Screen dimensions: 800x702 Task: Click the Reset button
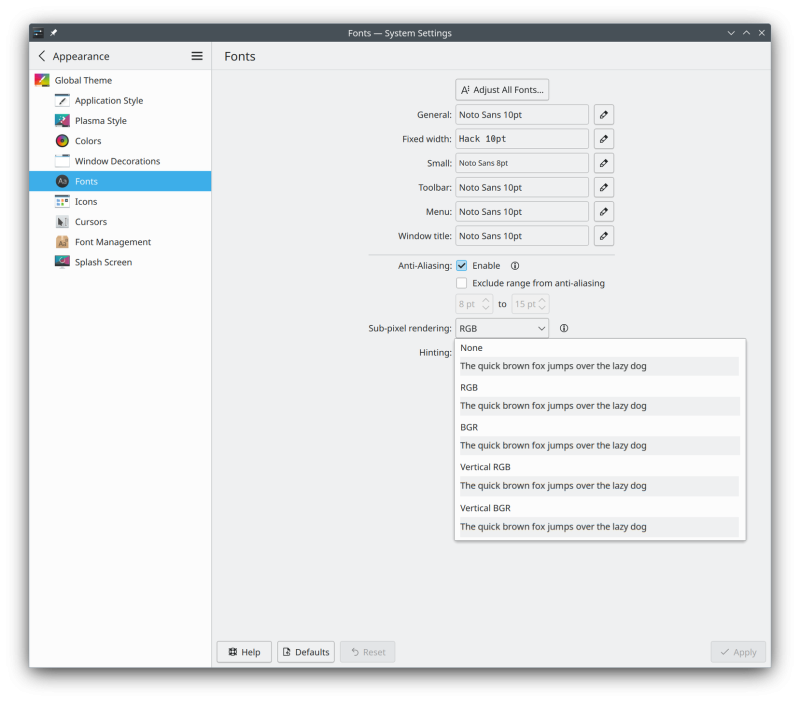tap(367, 652)
